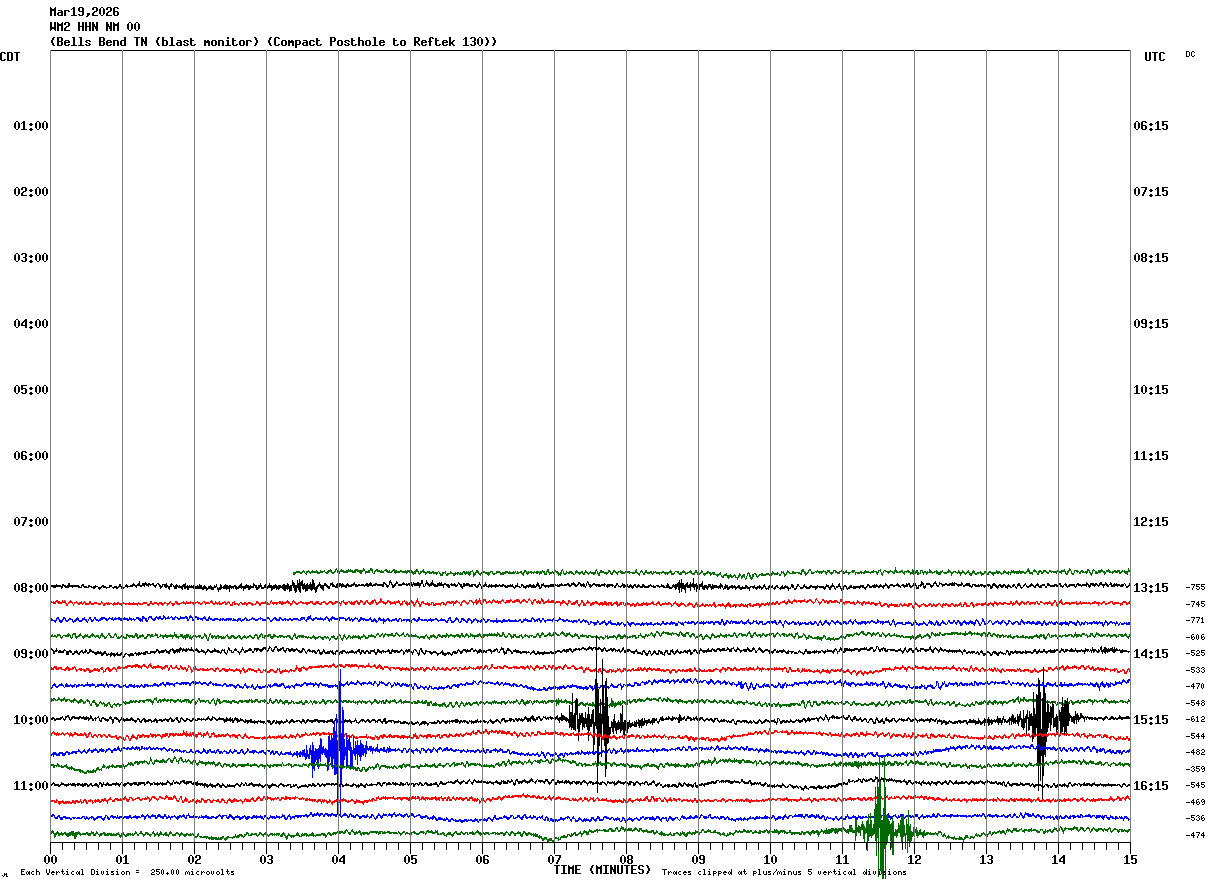Screen dimensions: 1210x886
Task: Click the 03 minute axis tick label
Action: coord(267,859)
